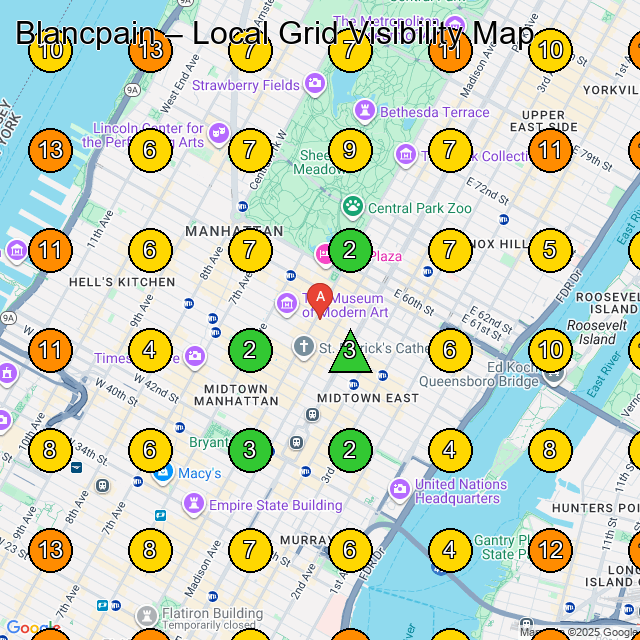Image resolution: width=640 pixels, height=640 pixels.
Task: Select marker 6 above Macy's
Action: pyautogui.click(x=150, y=450)
